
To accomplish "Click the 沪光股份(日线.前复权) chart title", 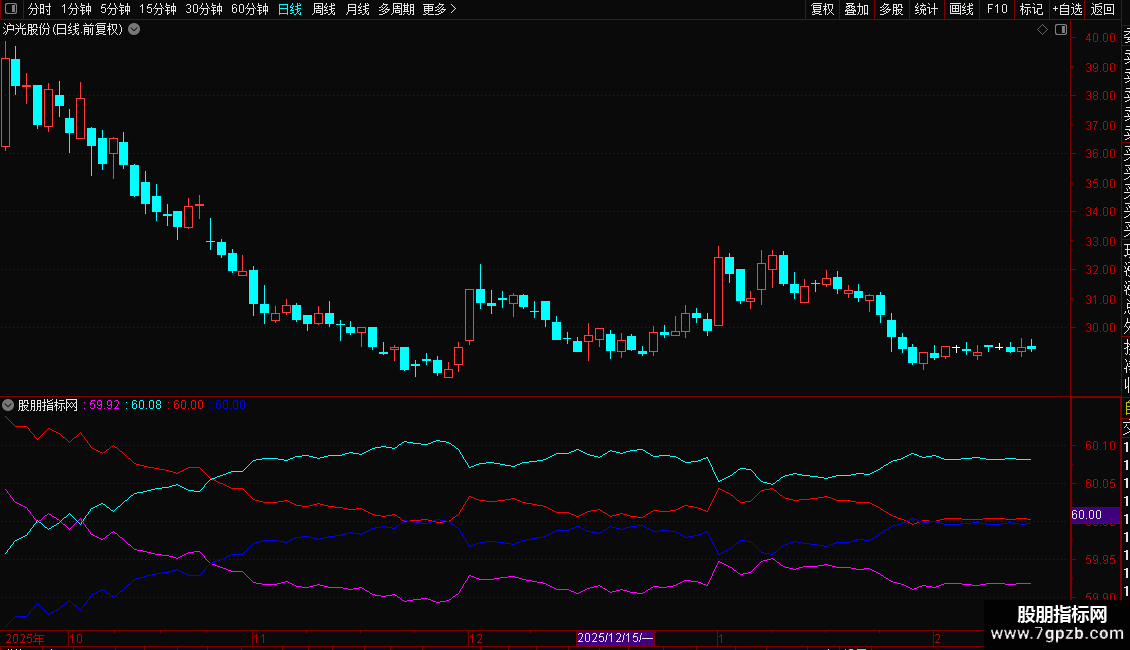I will 63,30.
